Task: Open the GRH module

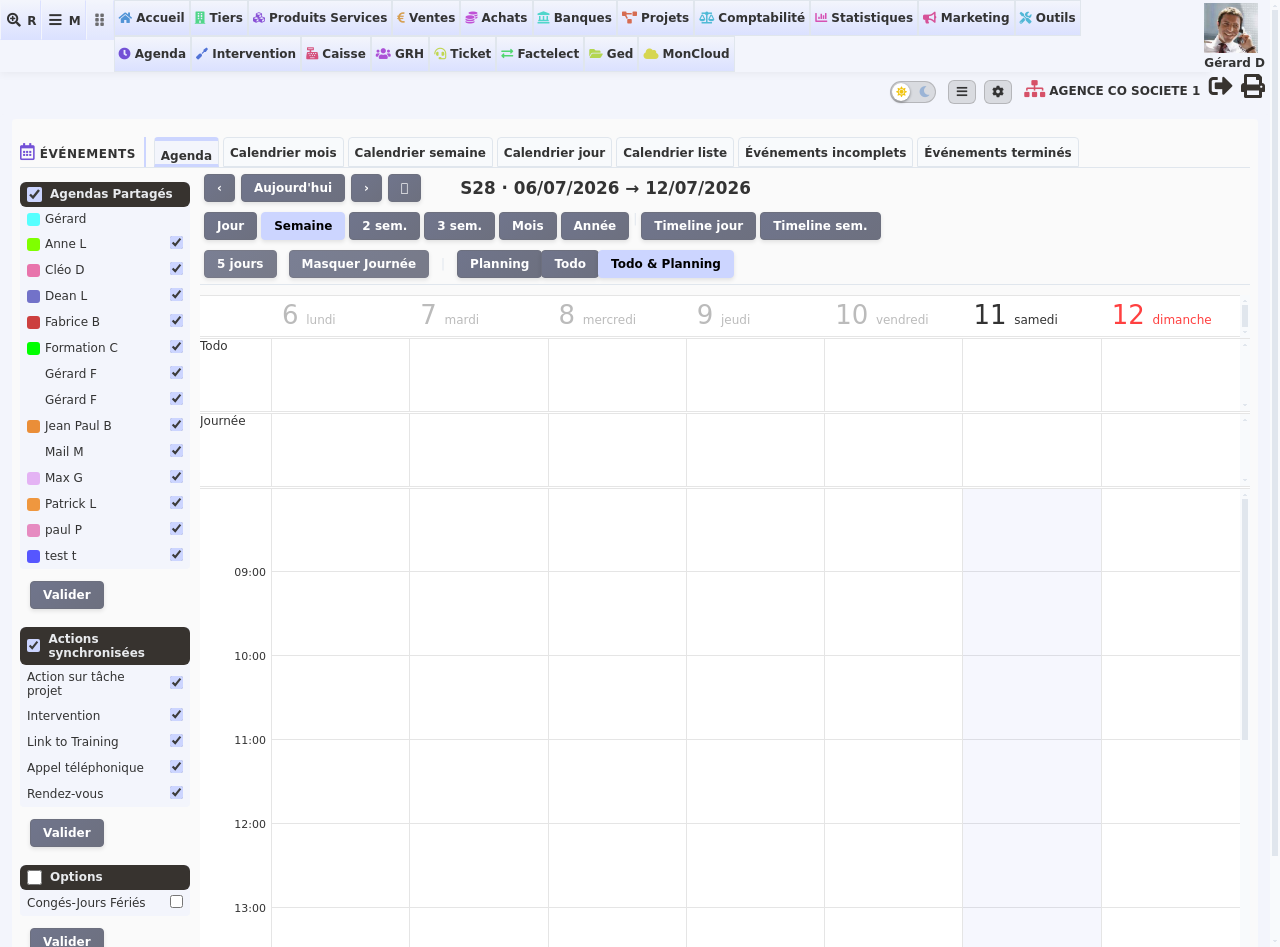Action: (x=400, y=54)
